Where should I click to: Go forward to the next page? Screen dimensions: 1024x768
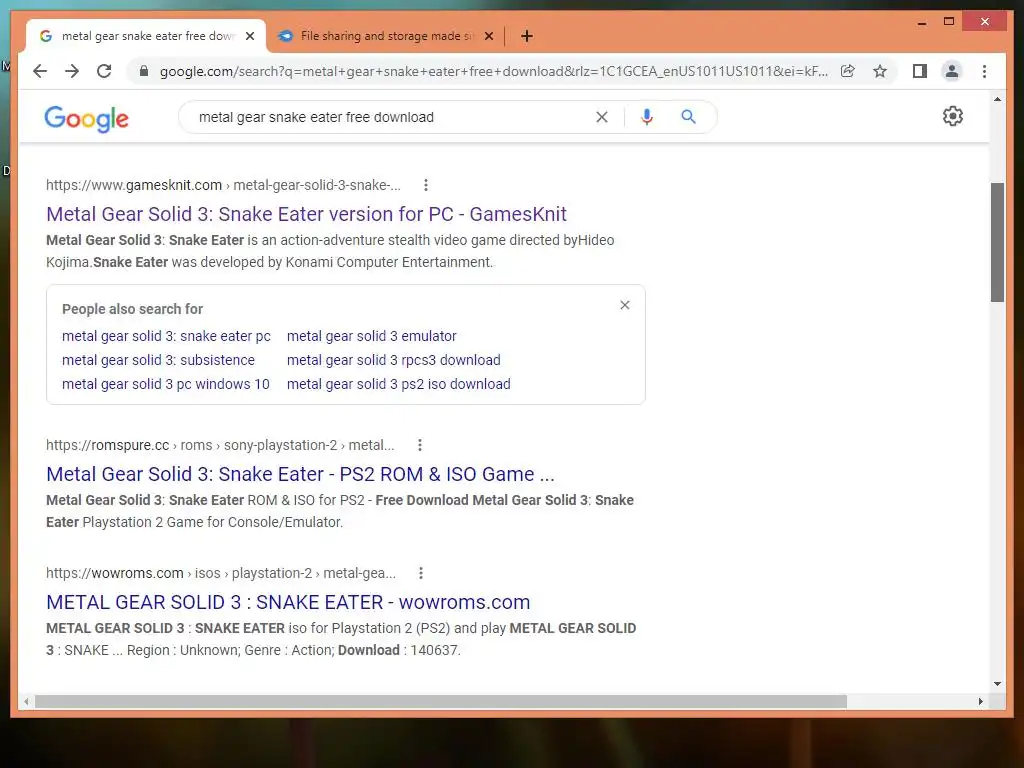click(x=72, y=71)
